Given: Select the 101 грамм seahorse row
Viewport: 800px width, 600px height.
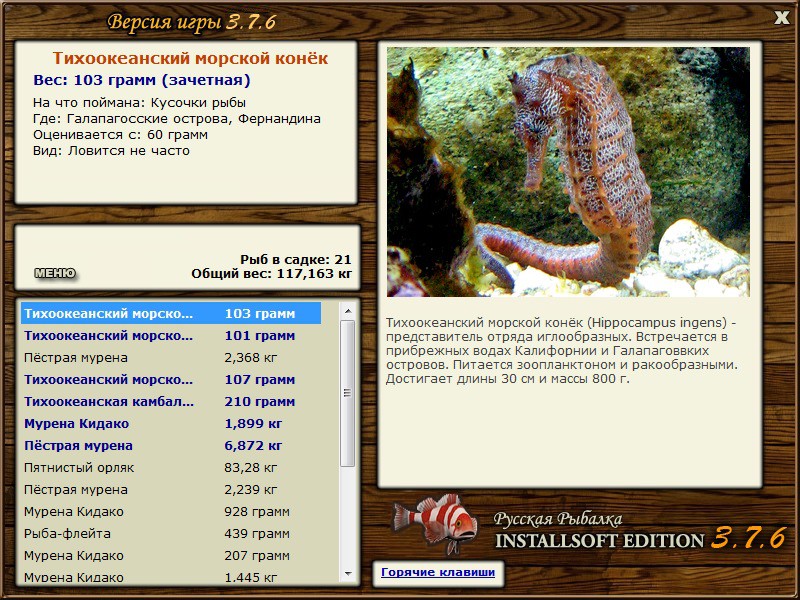Looking at the screenshot, I should tap(171, 336).
